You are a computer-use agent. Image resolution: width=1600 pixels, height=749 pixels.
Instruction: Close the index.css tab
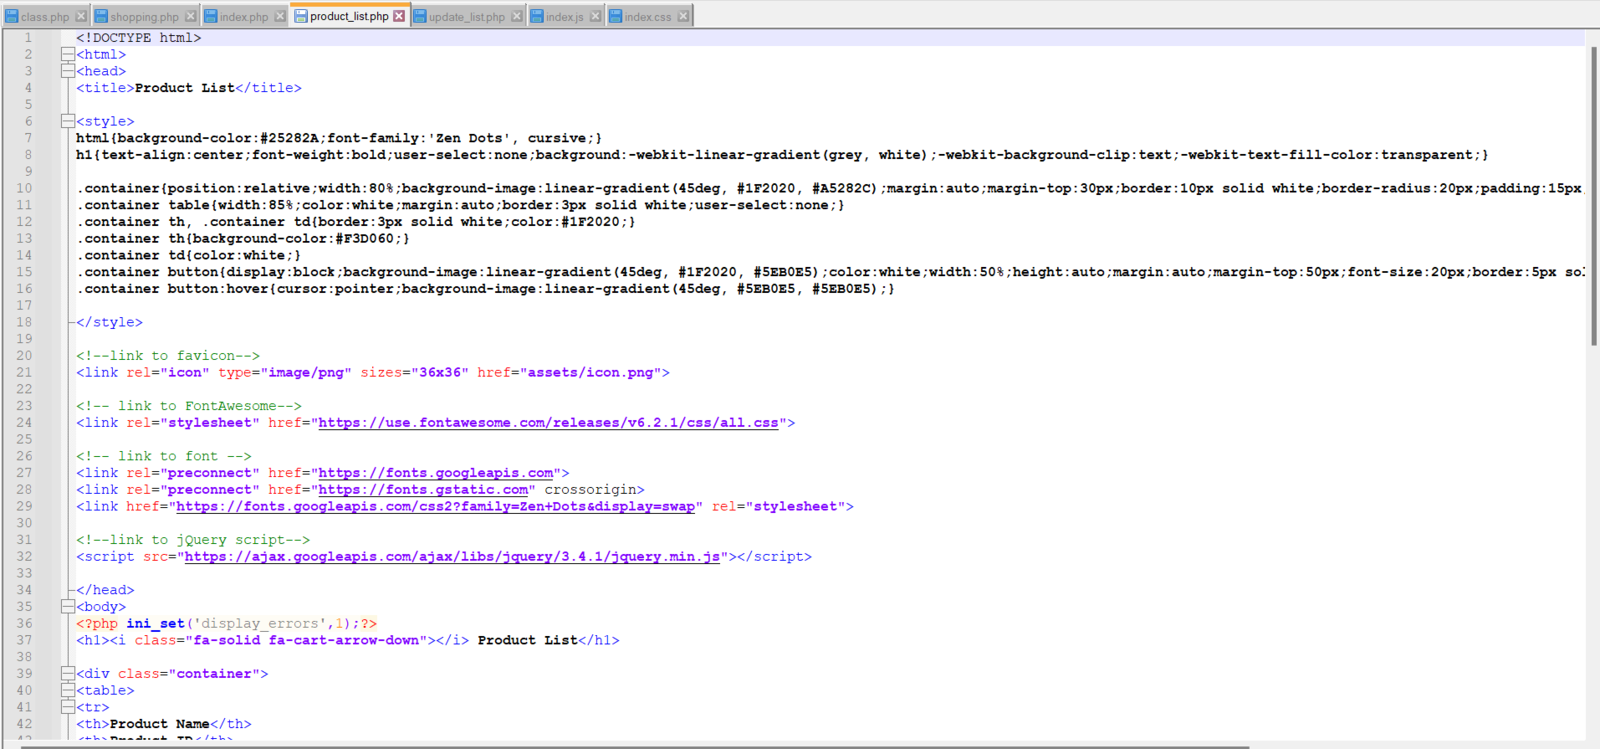coord(683,16)
